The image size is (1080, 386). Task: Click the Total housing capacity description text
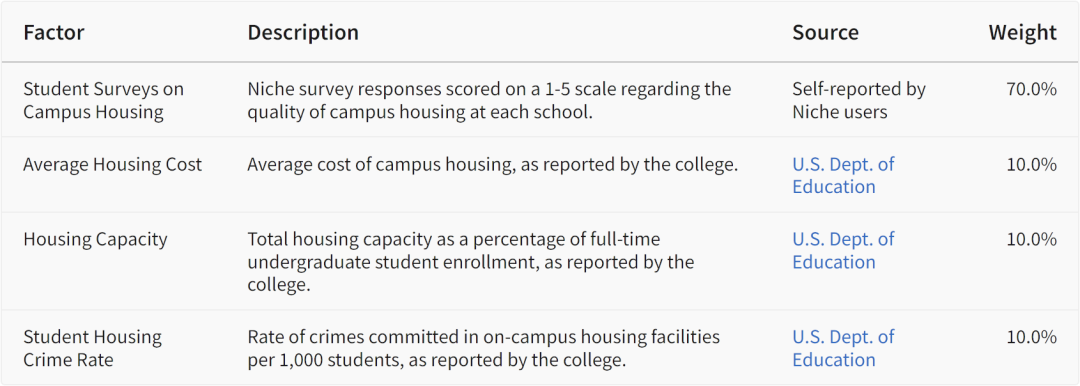coord(470,261)
